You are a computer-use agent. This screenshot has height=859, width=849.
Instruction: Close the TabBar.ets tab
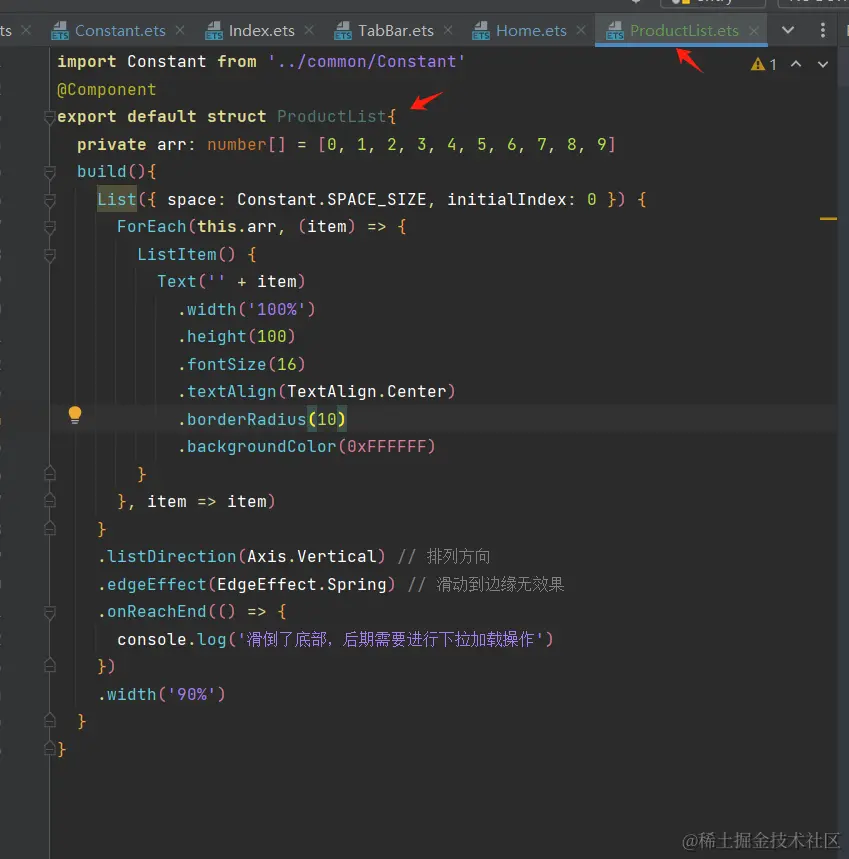[448, 31]
